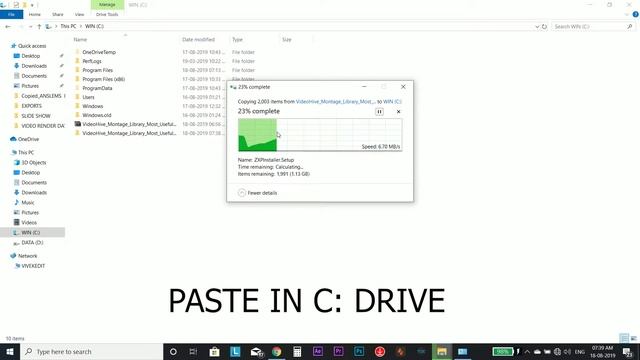Select the Windows folder

point(93,106)
